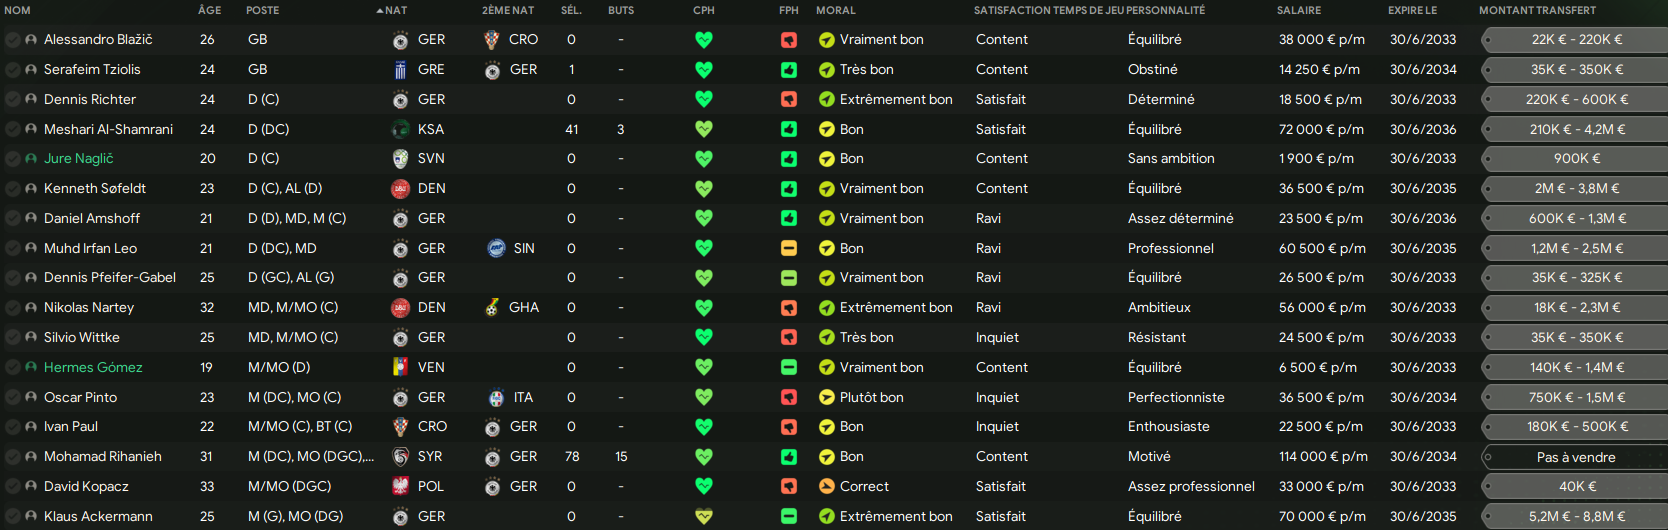The width and height of the screenshot is (1668, 530).
Task: Toggle NAT column sort arrow
Action: [x=380, y=11]
